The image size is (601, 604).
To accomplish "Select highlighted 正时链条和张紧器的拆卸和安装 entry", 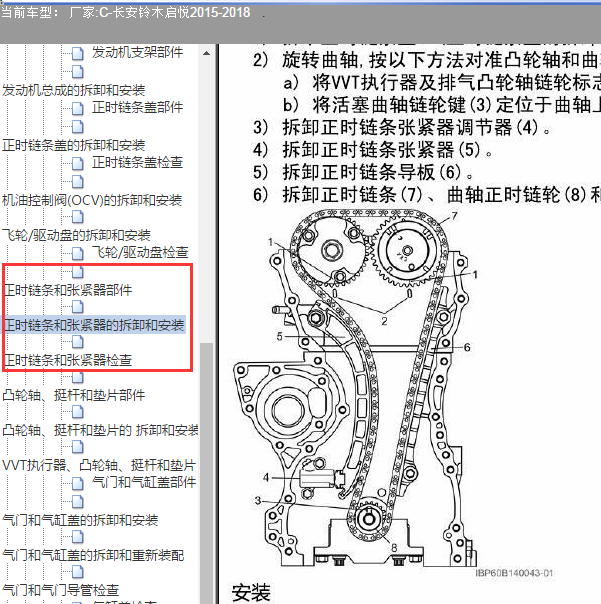I will click(94, 325).
